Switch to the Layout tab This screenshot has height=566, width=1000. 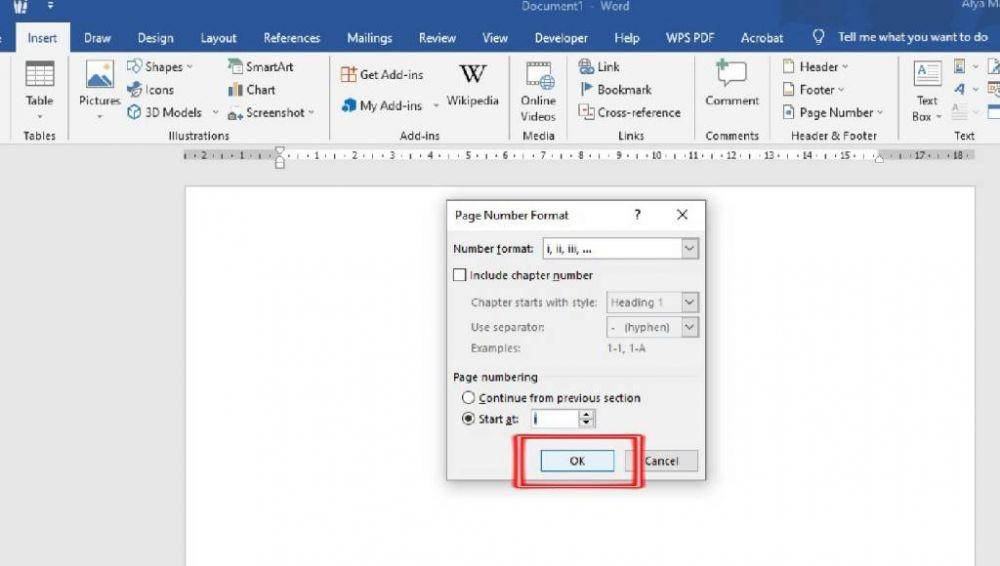click(x=218, y=38)
